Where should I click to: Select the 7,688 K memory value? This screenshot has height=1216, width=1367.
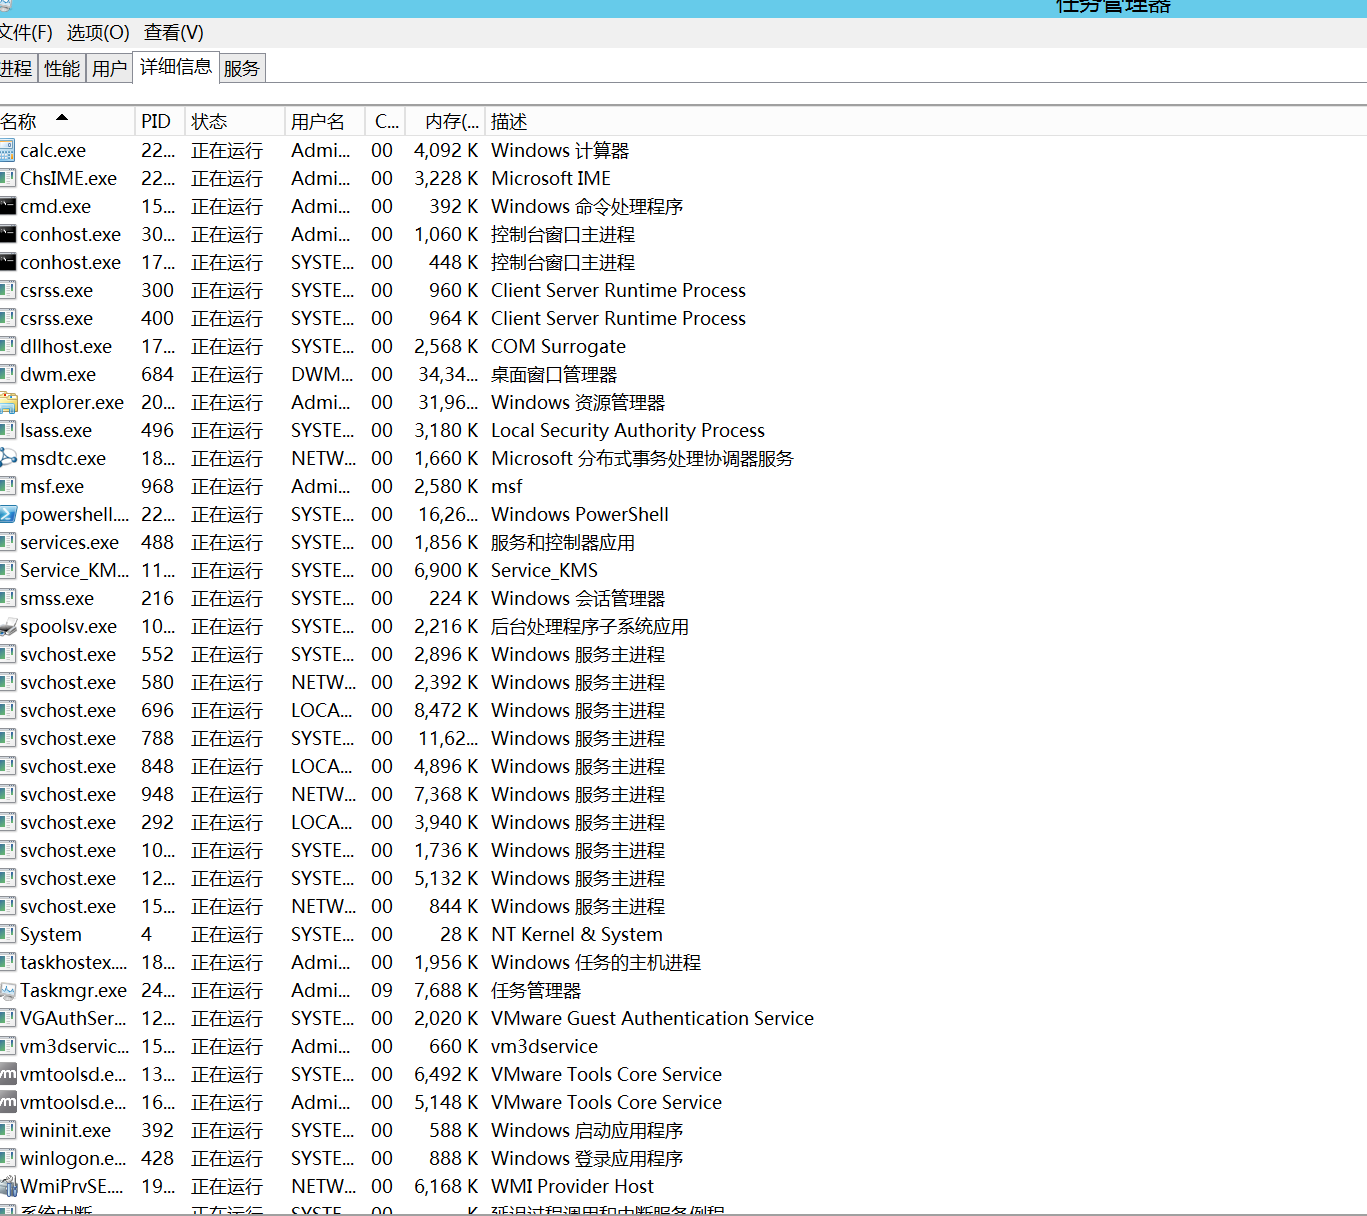point(446,991)
